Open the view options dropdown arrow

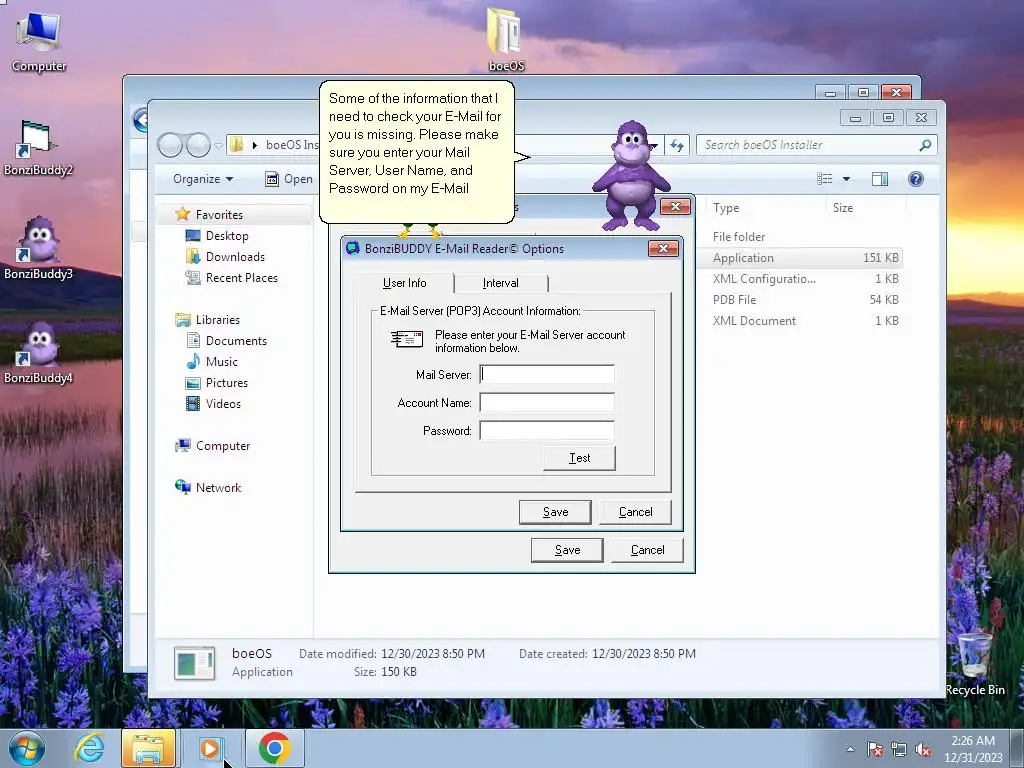click(846, 179)
